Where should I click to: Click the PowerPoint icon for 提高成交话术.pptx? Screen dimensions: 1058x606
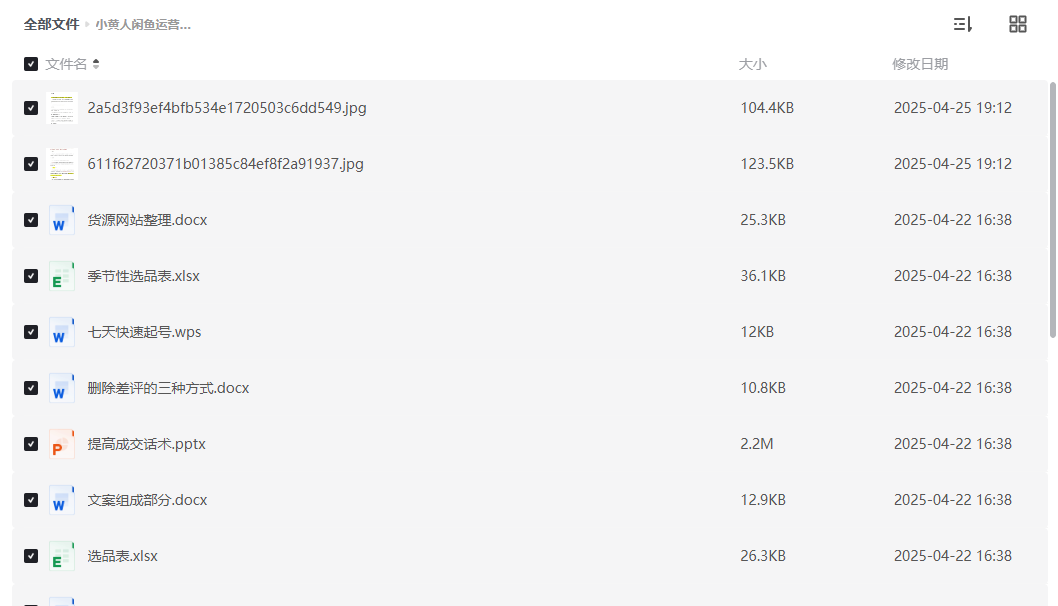pyautogui.click(x=61, y=444)
